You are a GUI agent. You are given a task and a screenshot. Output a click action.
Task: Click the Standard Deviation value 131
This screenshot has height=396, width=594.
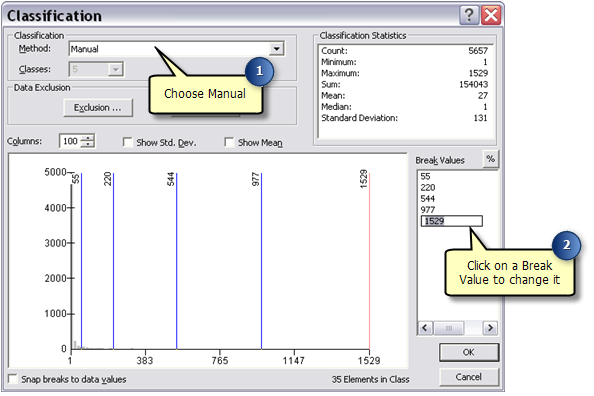(x=481, y=118)
